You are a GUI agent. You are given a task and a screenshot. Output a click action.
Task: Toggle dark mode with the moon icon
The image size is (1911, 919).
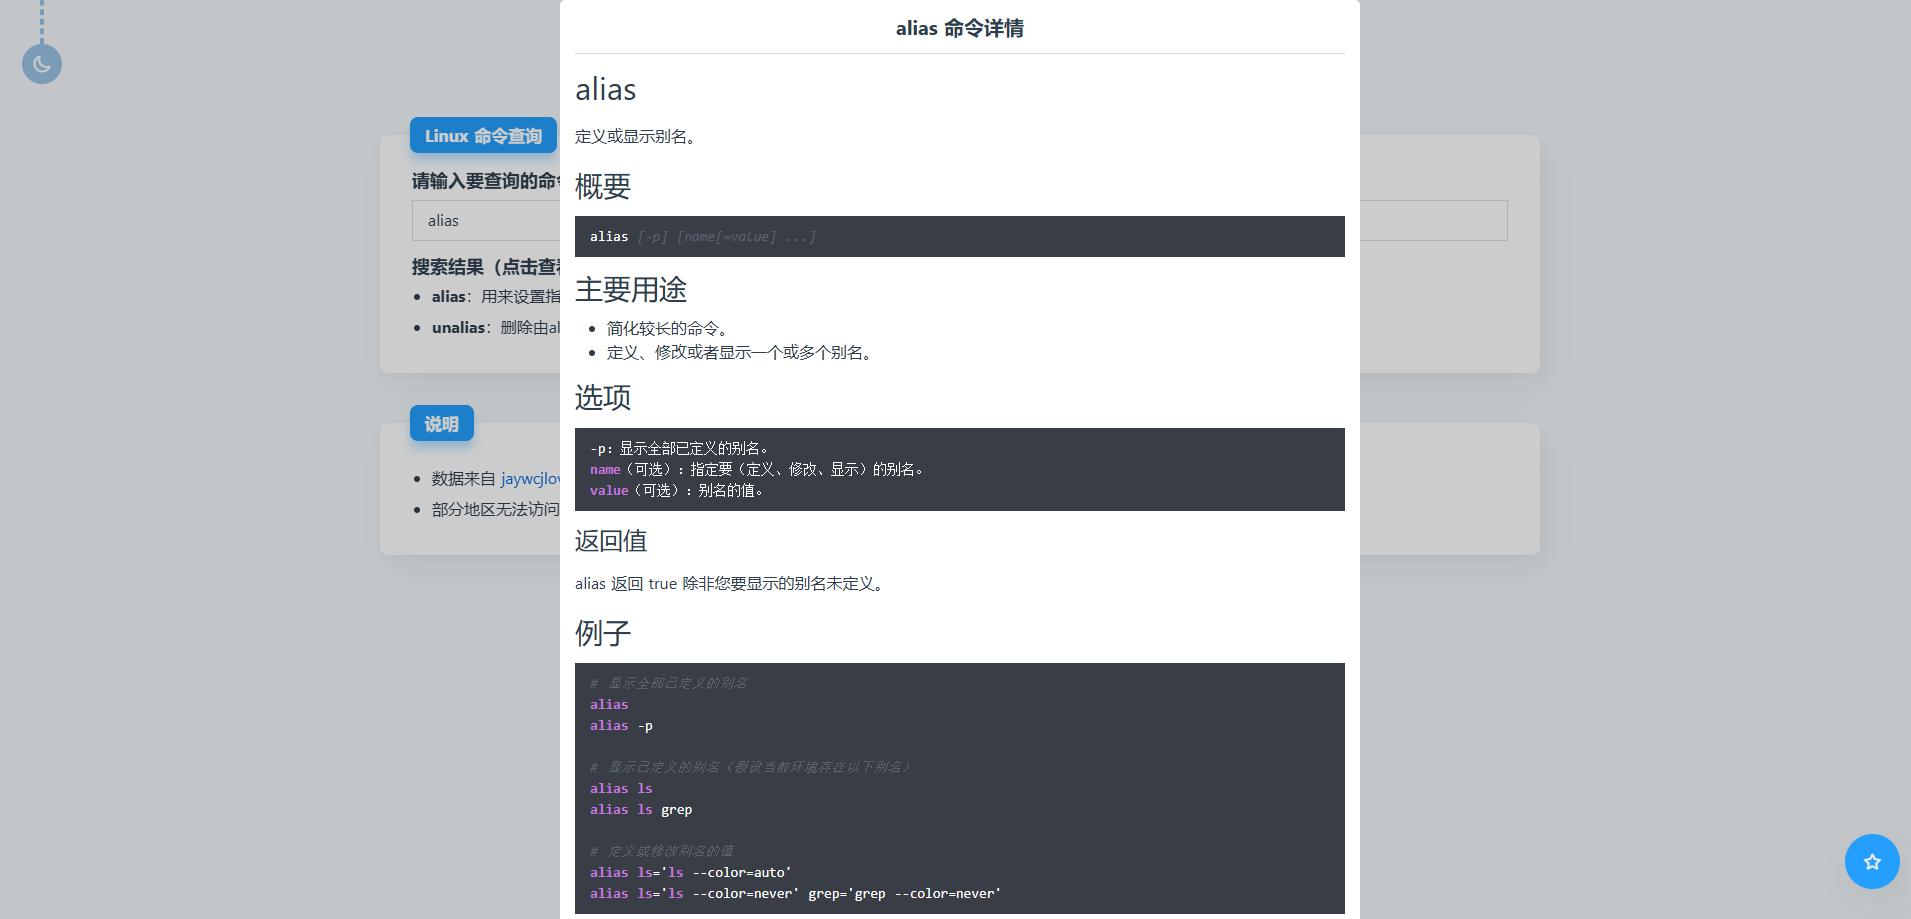tap(42, 64)
